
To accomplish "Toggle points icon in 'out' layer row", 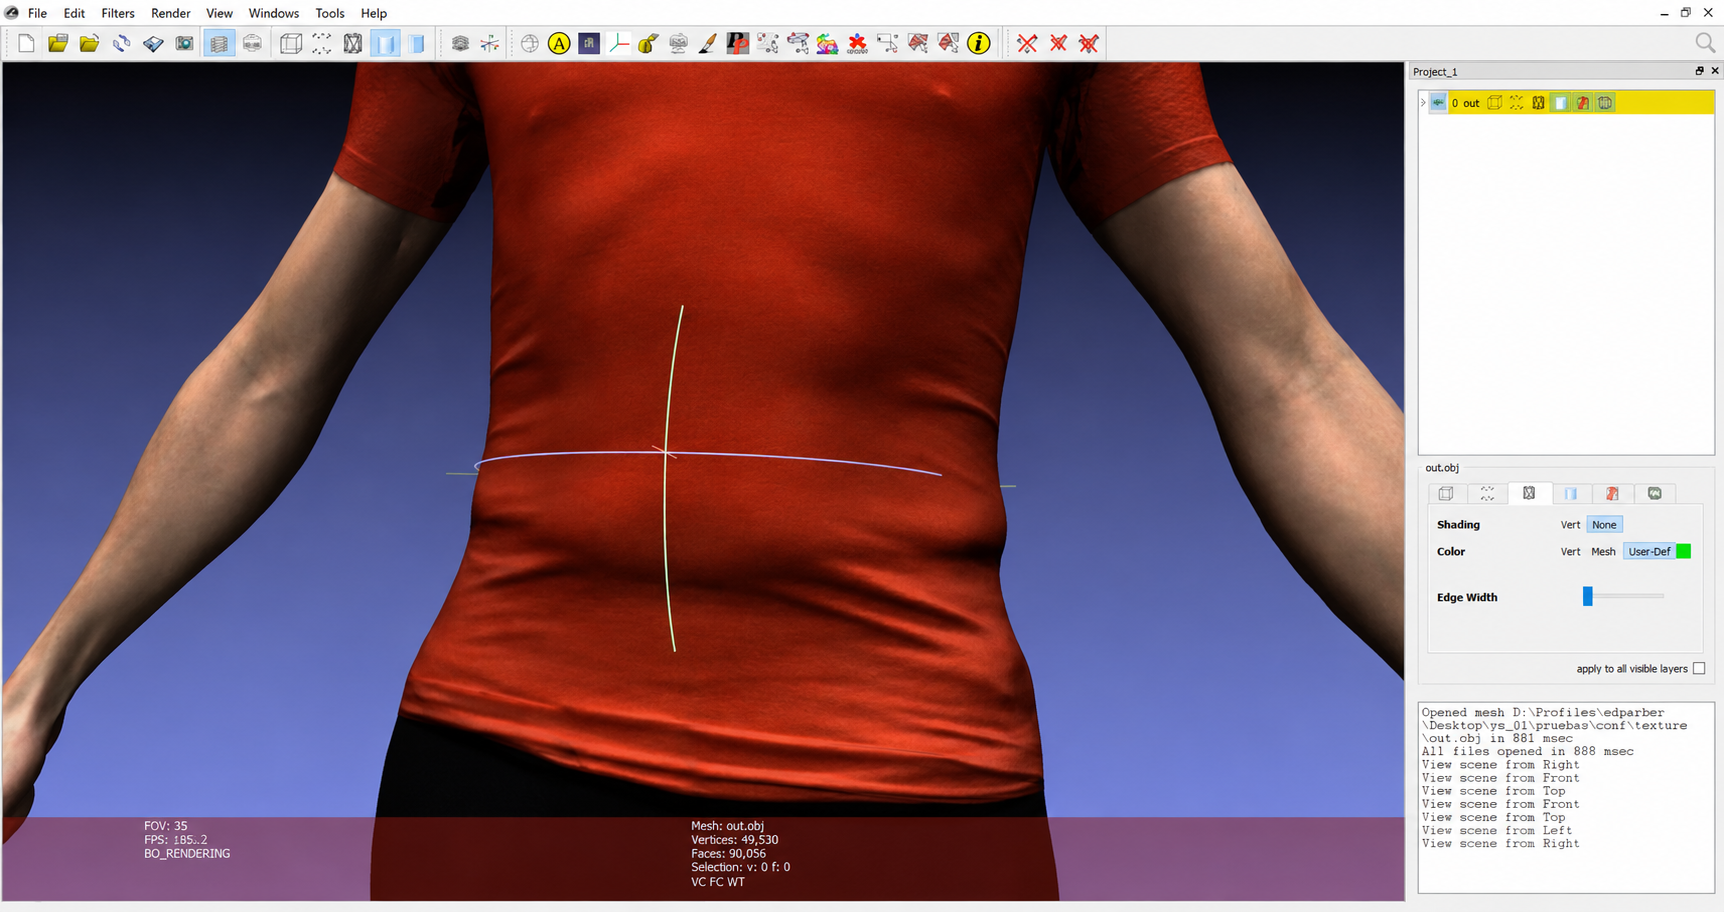I will point(1517,103).
